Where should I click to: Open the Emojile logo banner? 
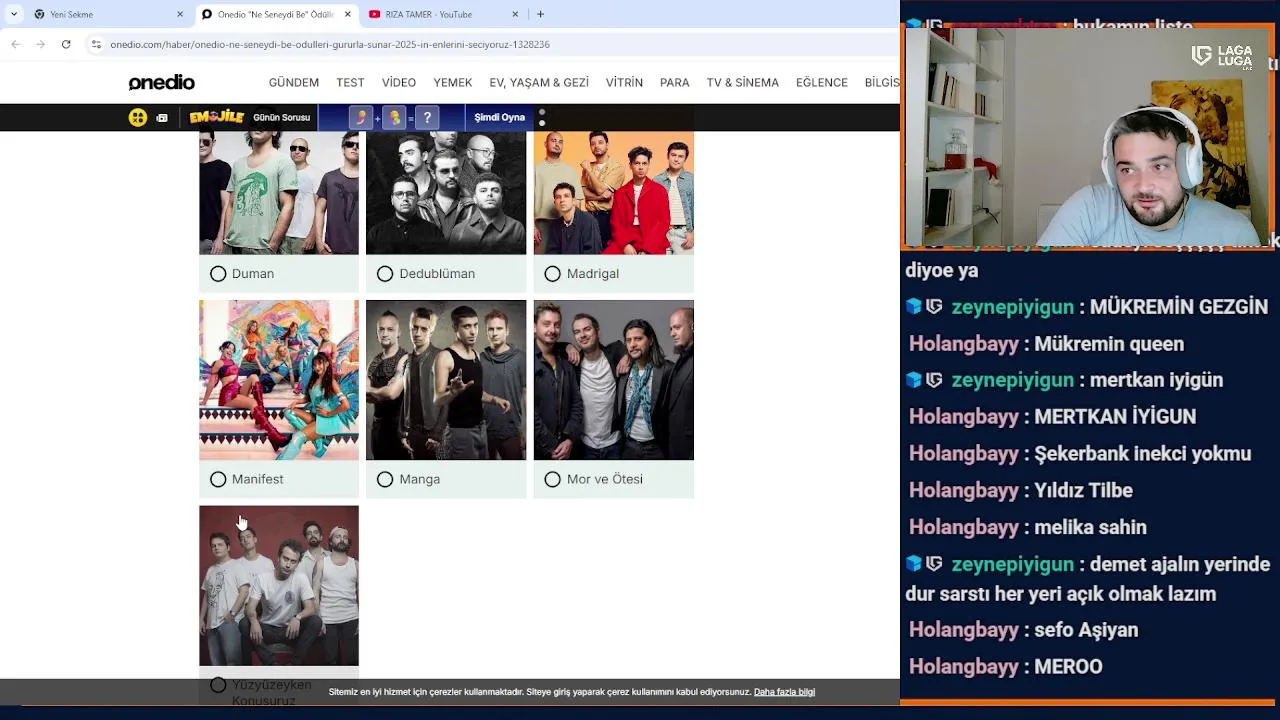coord(217,117)
